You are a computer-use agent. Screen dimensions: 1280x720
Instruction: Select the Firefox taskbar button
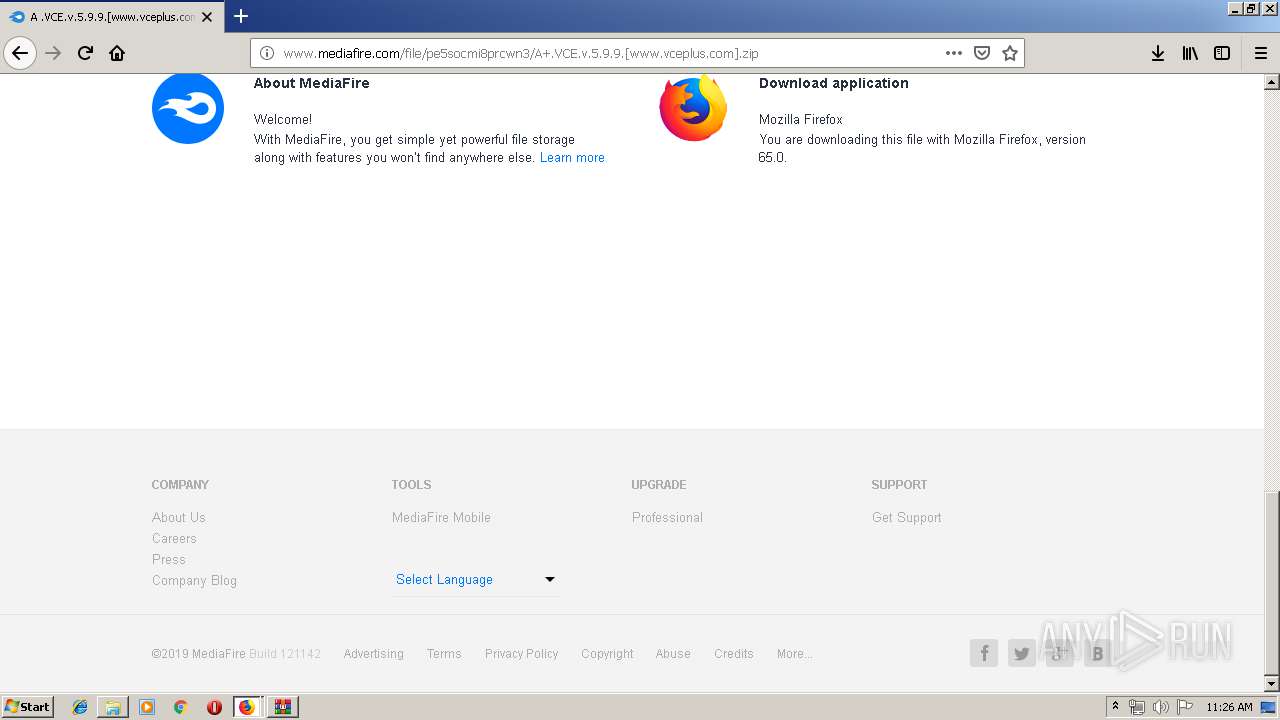pyautogui.click(x=248, y=707)
